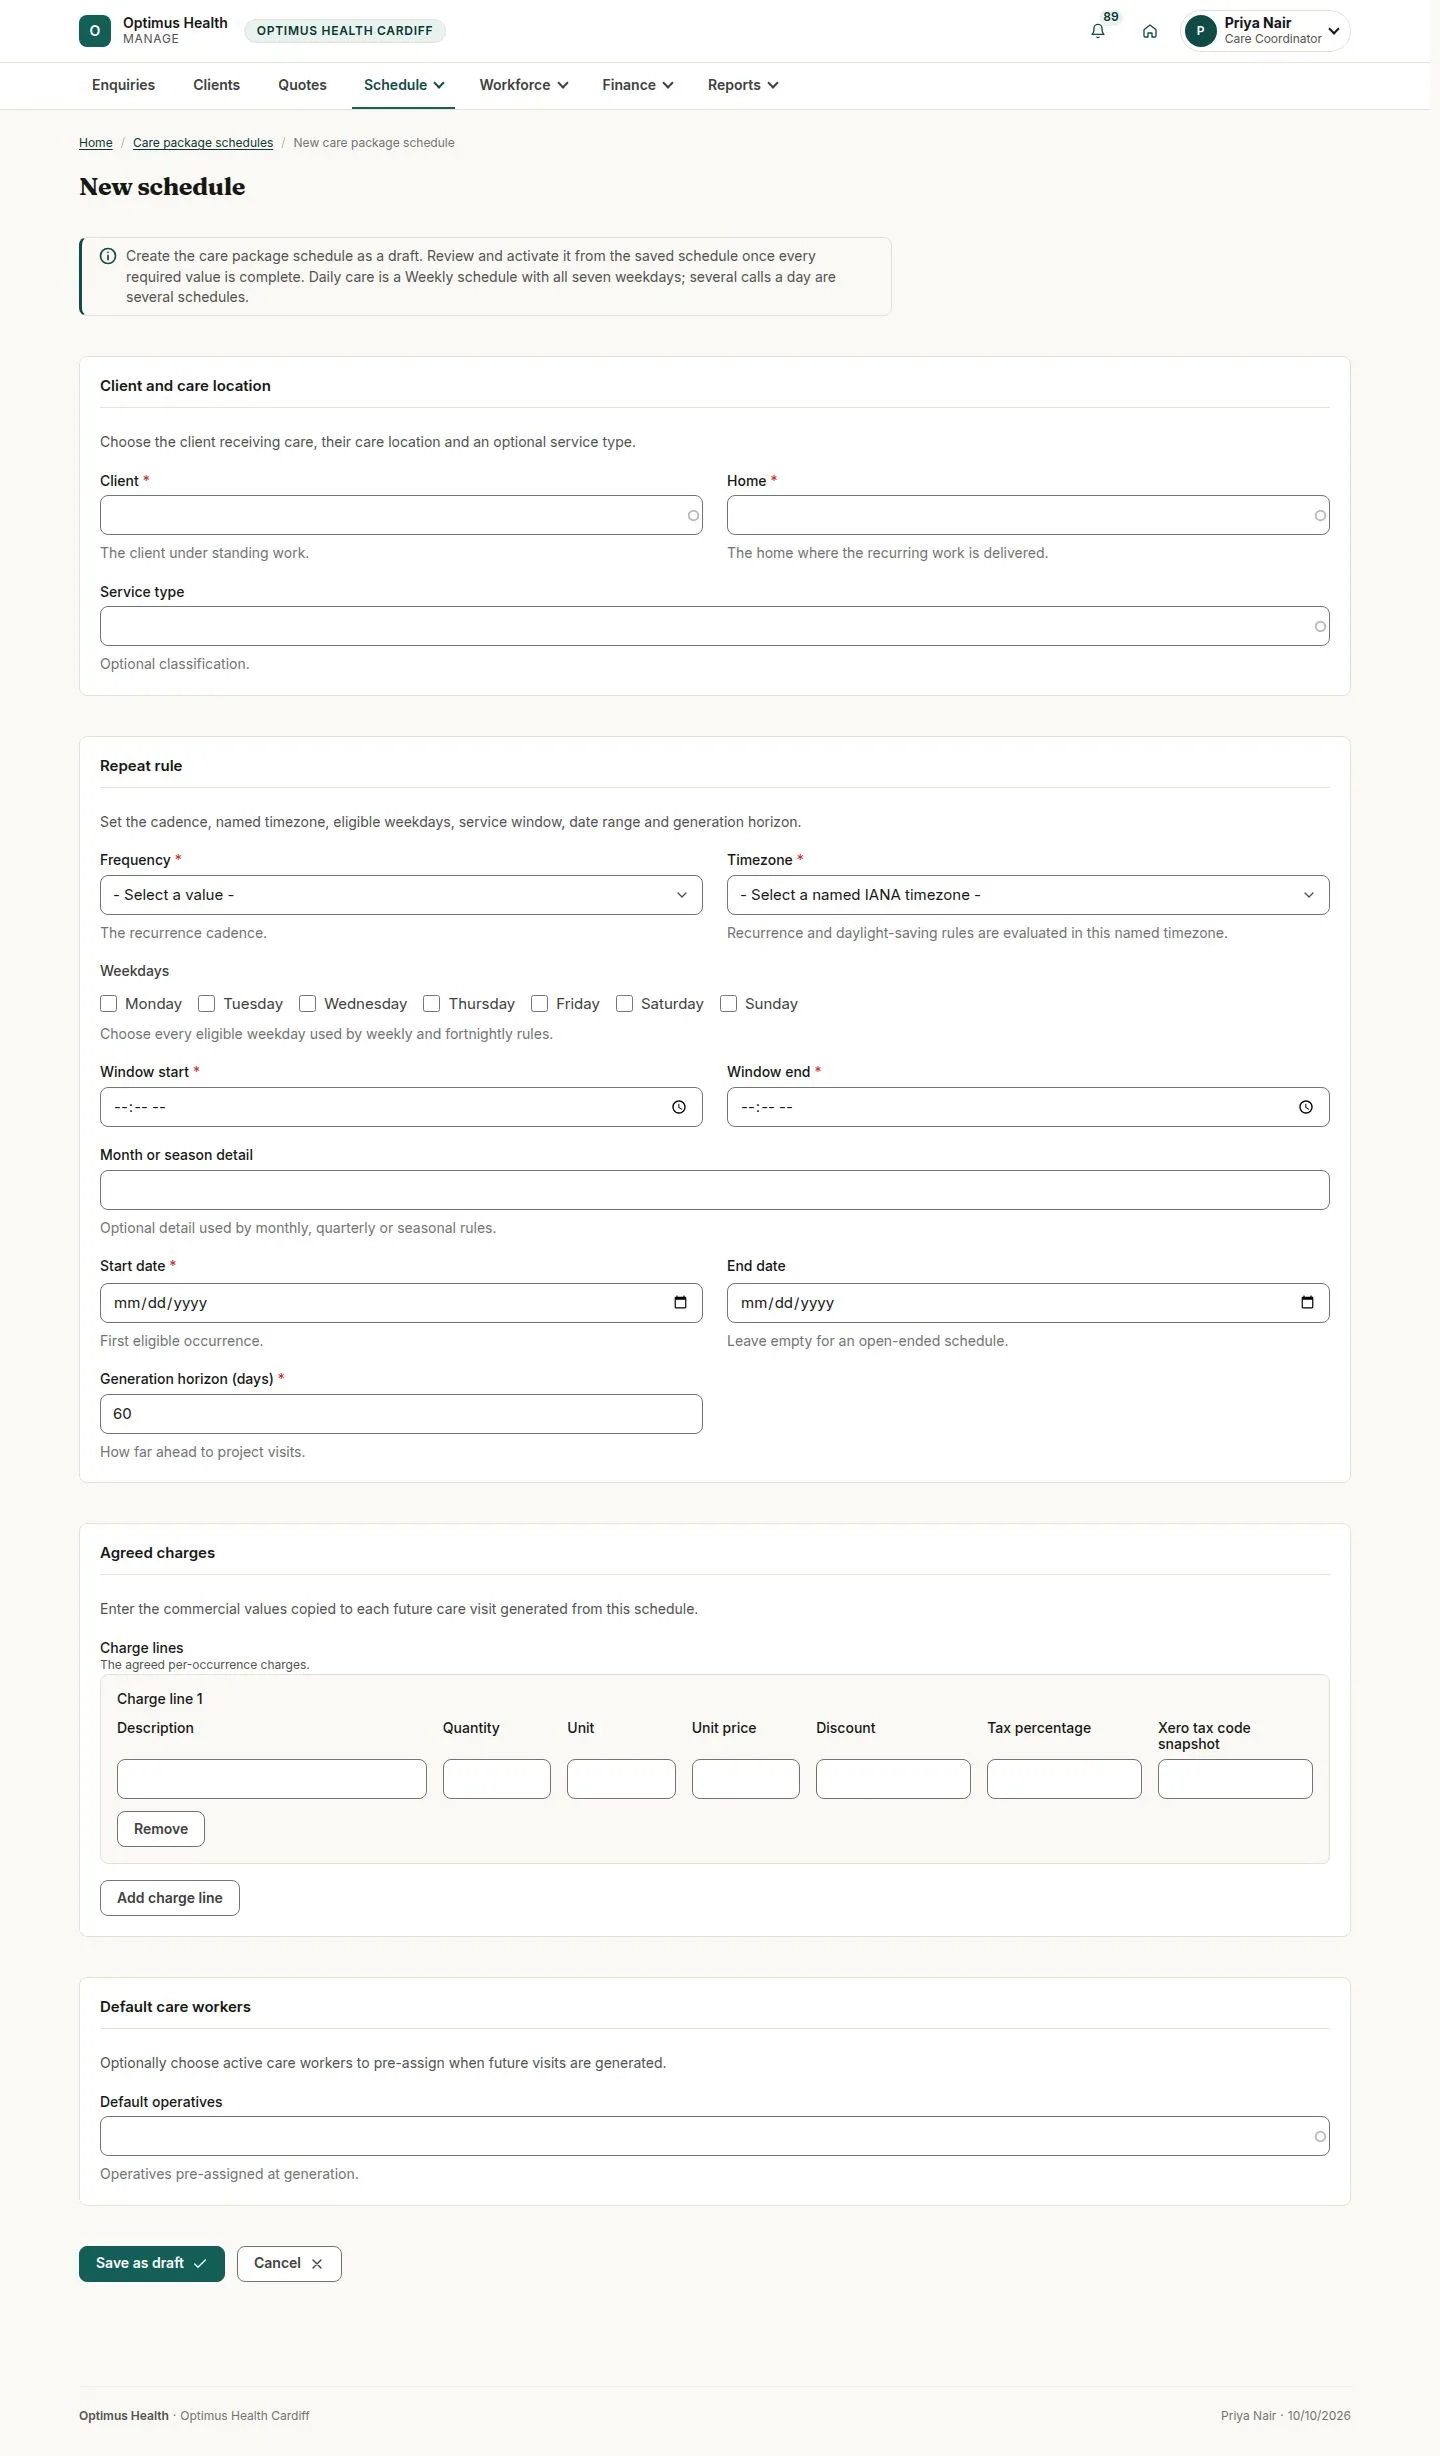Click the info icon in the notice

point(108,256)
